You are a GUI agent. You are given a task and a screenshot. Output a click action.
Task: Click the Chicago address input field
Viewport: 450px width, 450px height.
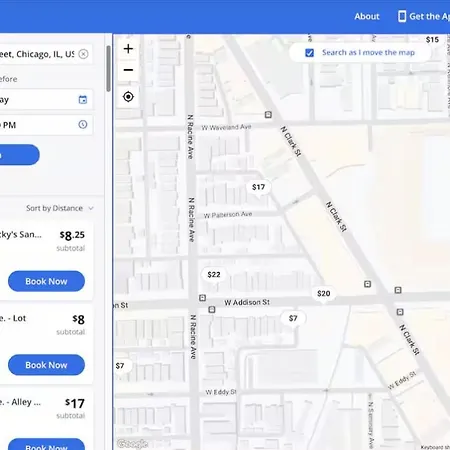(x=46, y=54)
